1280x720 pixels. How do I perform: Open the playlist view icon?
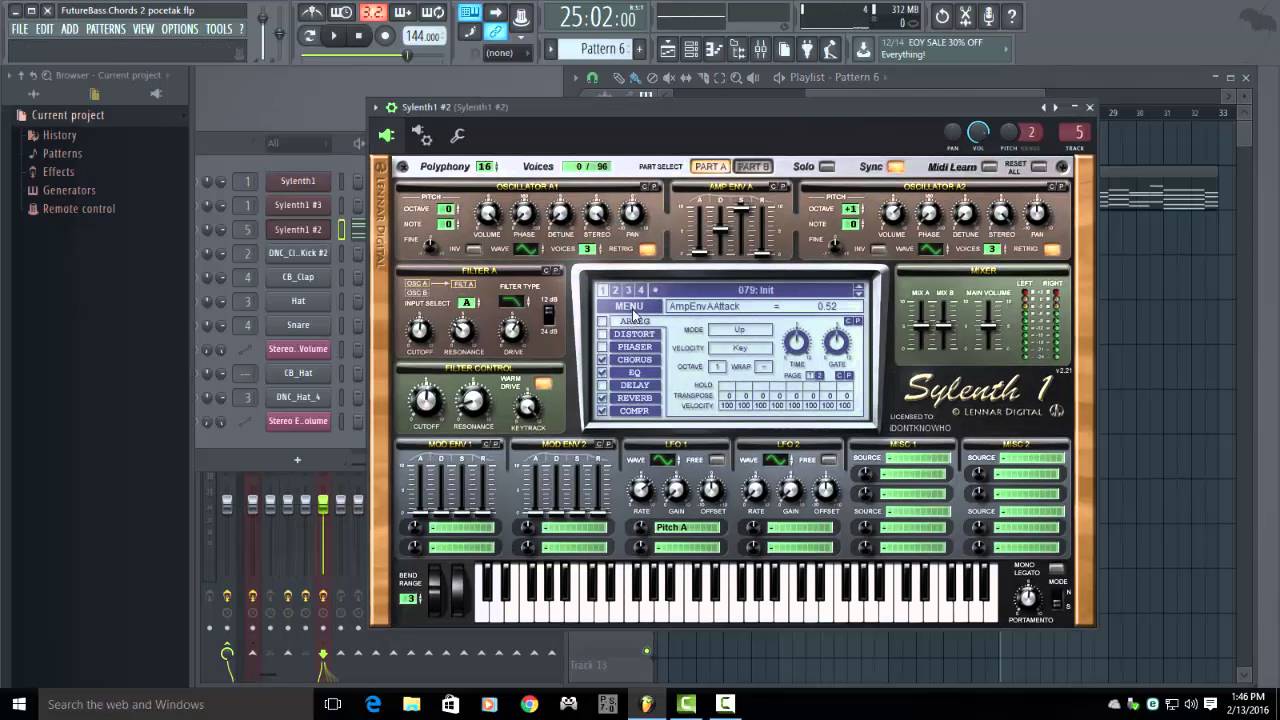click(667, 49)
